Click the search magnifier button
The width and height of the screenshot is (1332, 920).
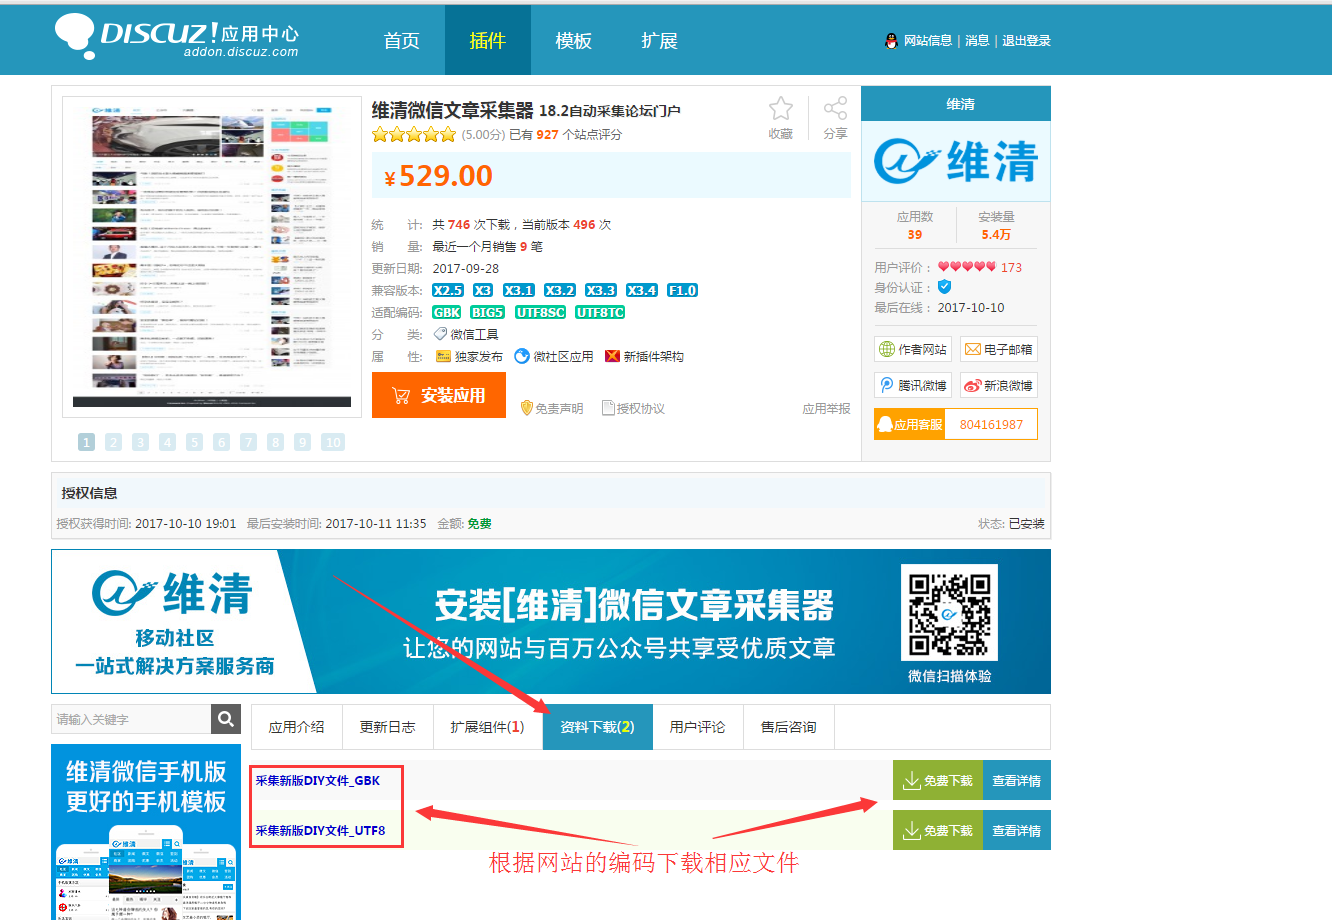(226, 718)
